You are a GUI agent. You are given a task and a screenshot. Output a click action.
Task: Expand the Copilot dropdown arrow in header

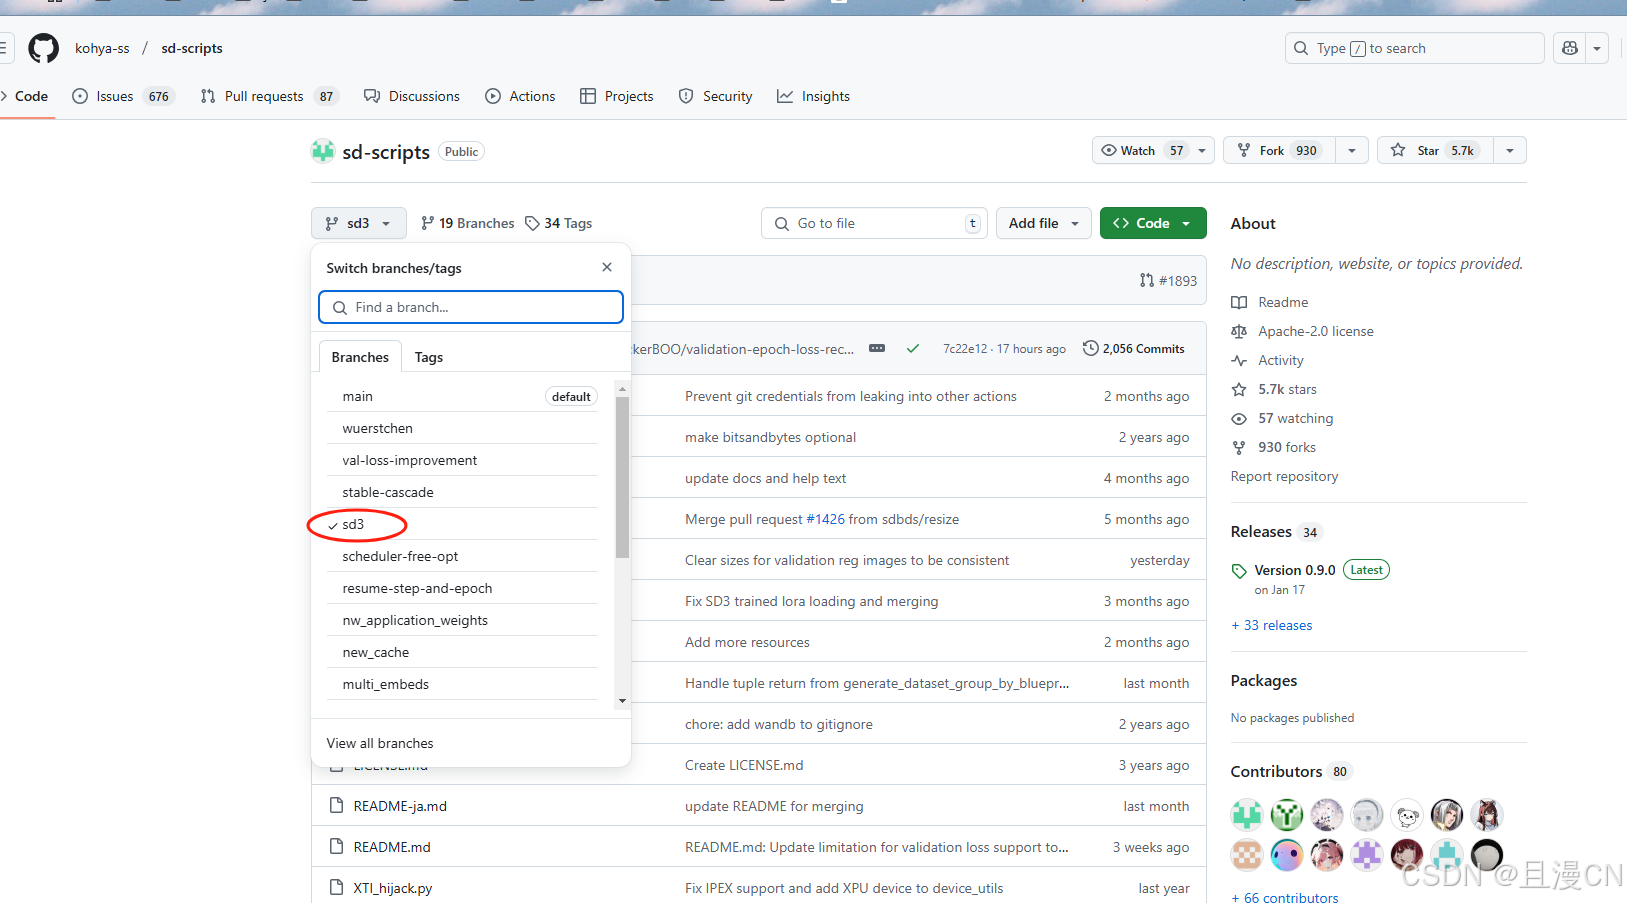point(1597,48)
